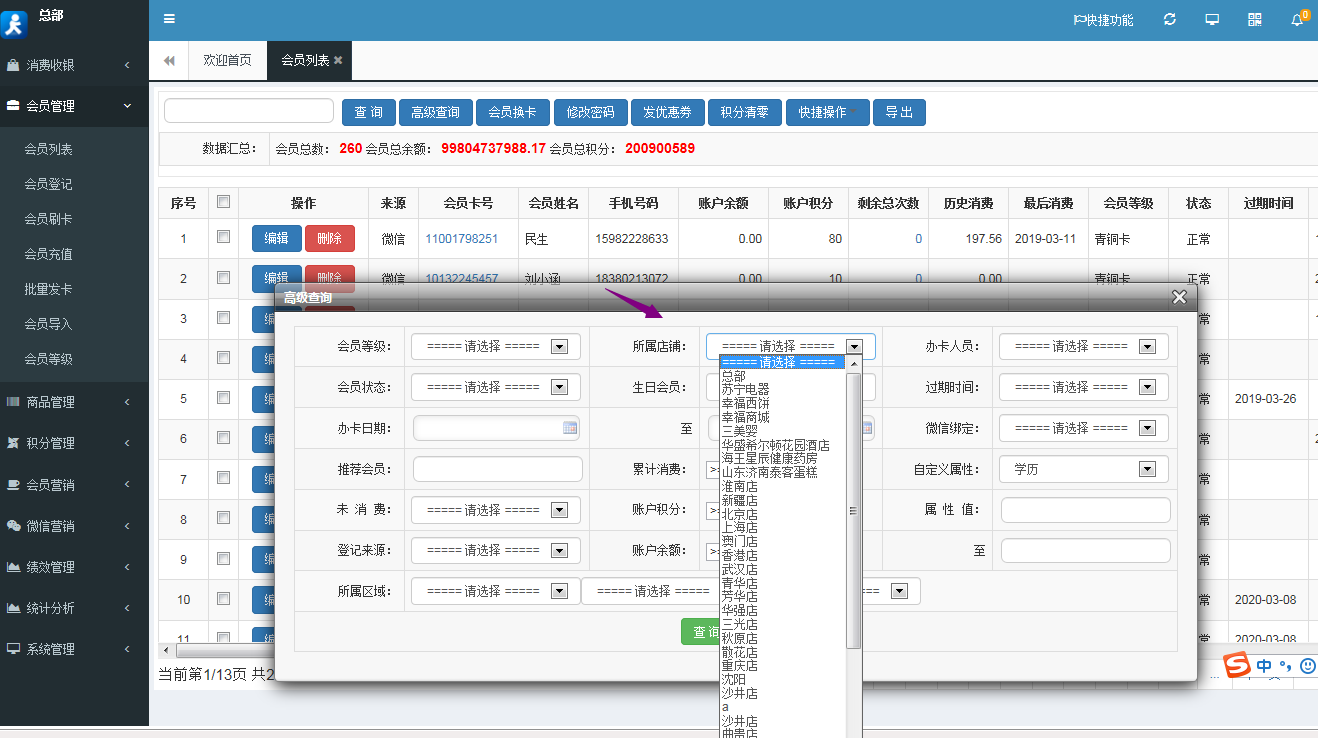Tick the checkbox for row 7
Image resolution: width=1318 pixels, height=738 pixels.
tap(223, 477)
